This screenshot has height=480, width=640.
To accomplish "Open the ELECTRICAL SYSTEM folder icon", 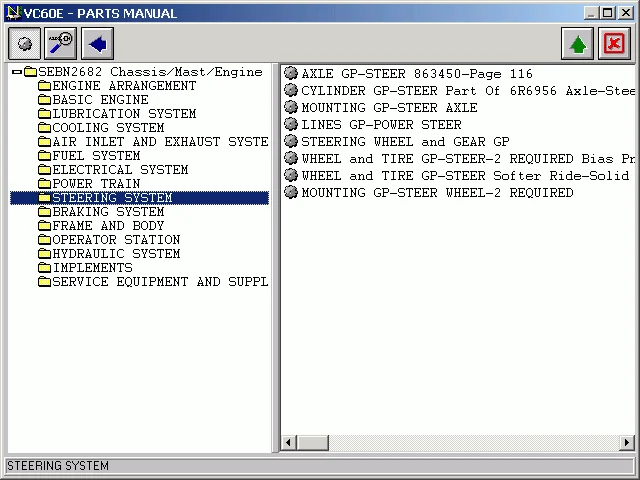I will pyautogui.click(x=44, y=170).
